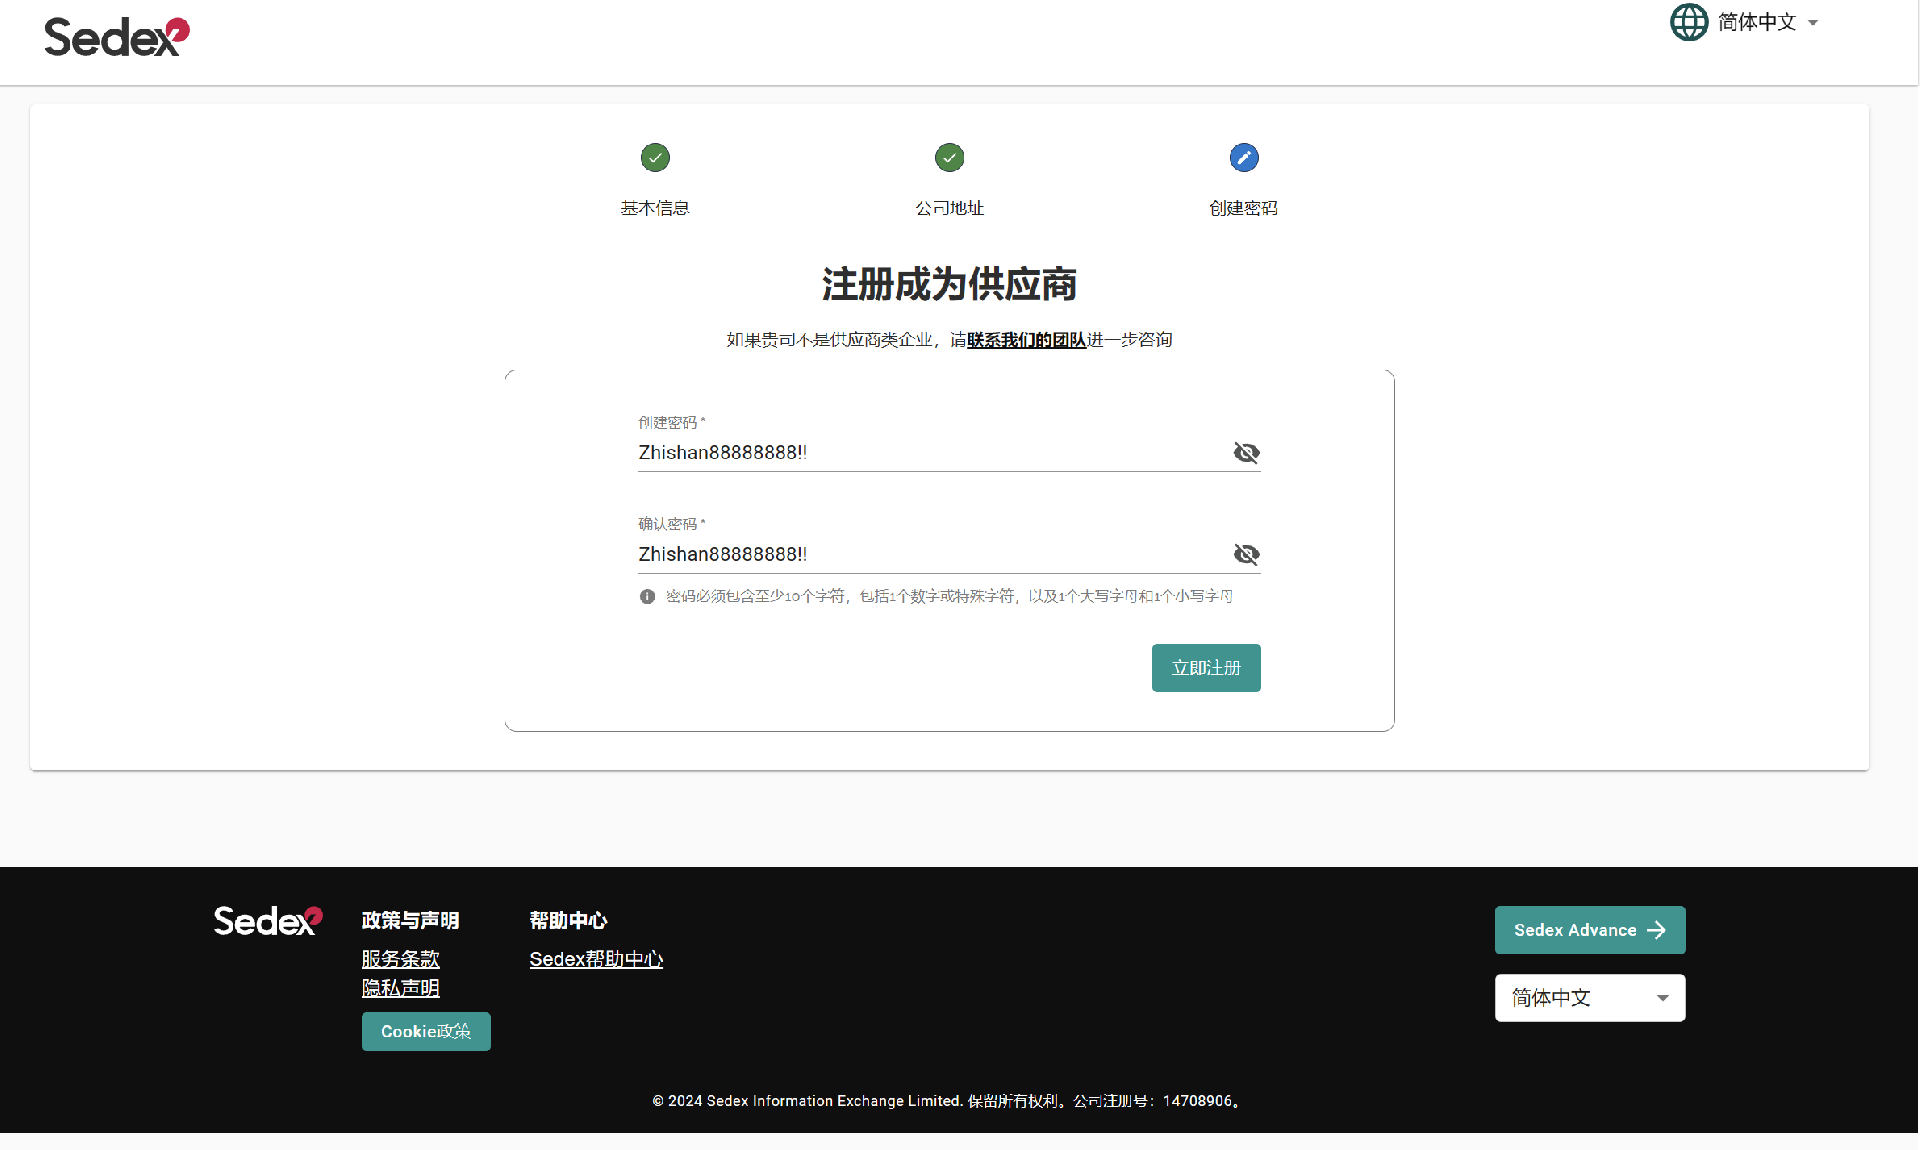This screenshot has height=1150, width=1920.
Task: Open the 服务条款 link
Action: pos(400,959)
